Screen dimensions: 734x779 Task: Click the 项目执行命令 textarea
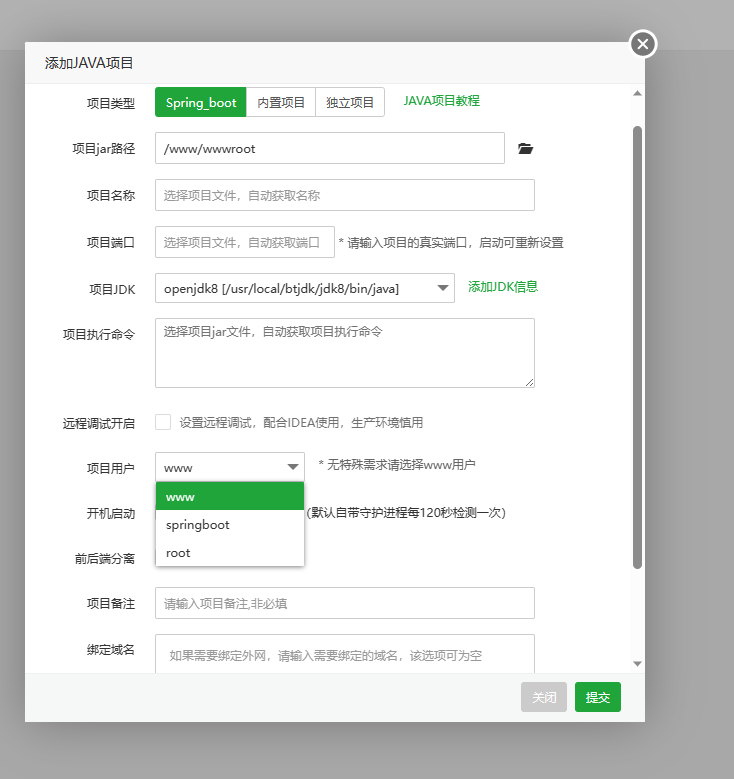[x=345, y=353]
